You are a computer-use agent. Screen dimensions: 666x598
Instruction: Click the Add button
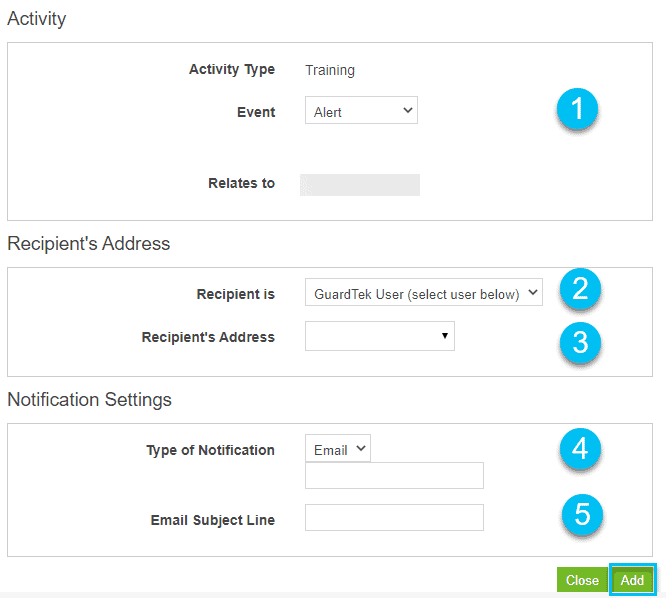632,580
